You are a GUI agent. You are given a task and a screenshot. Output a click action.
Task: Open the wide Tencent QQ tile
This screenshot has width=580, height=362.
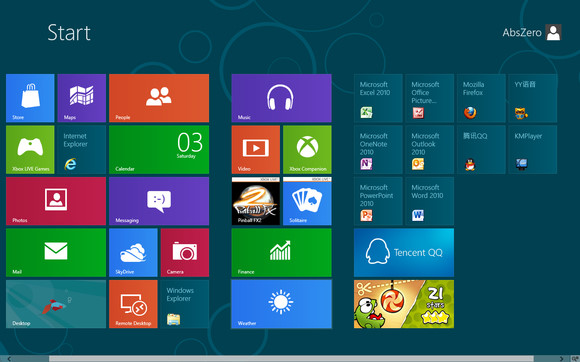pyautogui.click(x=404, y=252)
